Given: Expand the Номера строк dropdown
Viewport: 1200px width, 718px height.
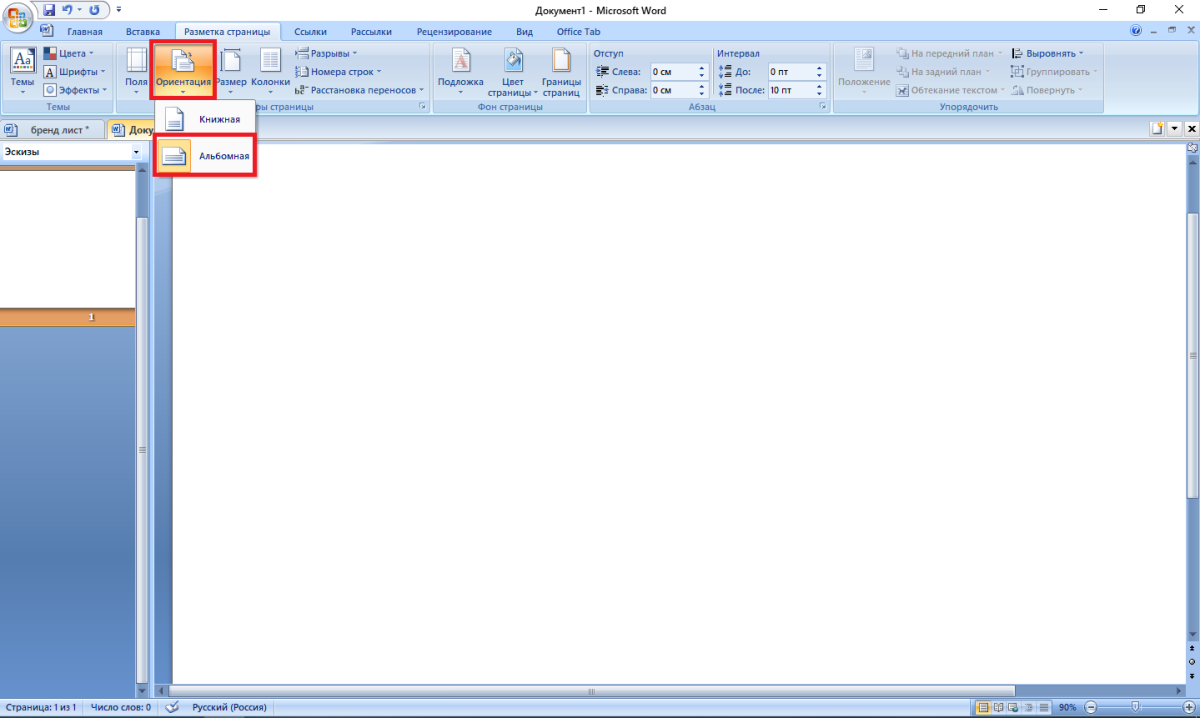Looking at the screenshot, I should [338, 72].
